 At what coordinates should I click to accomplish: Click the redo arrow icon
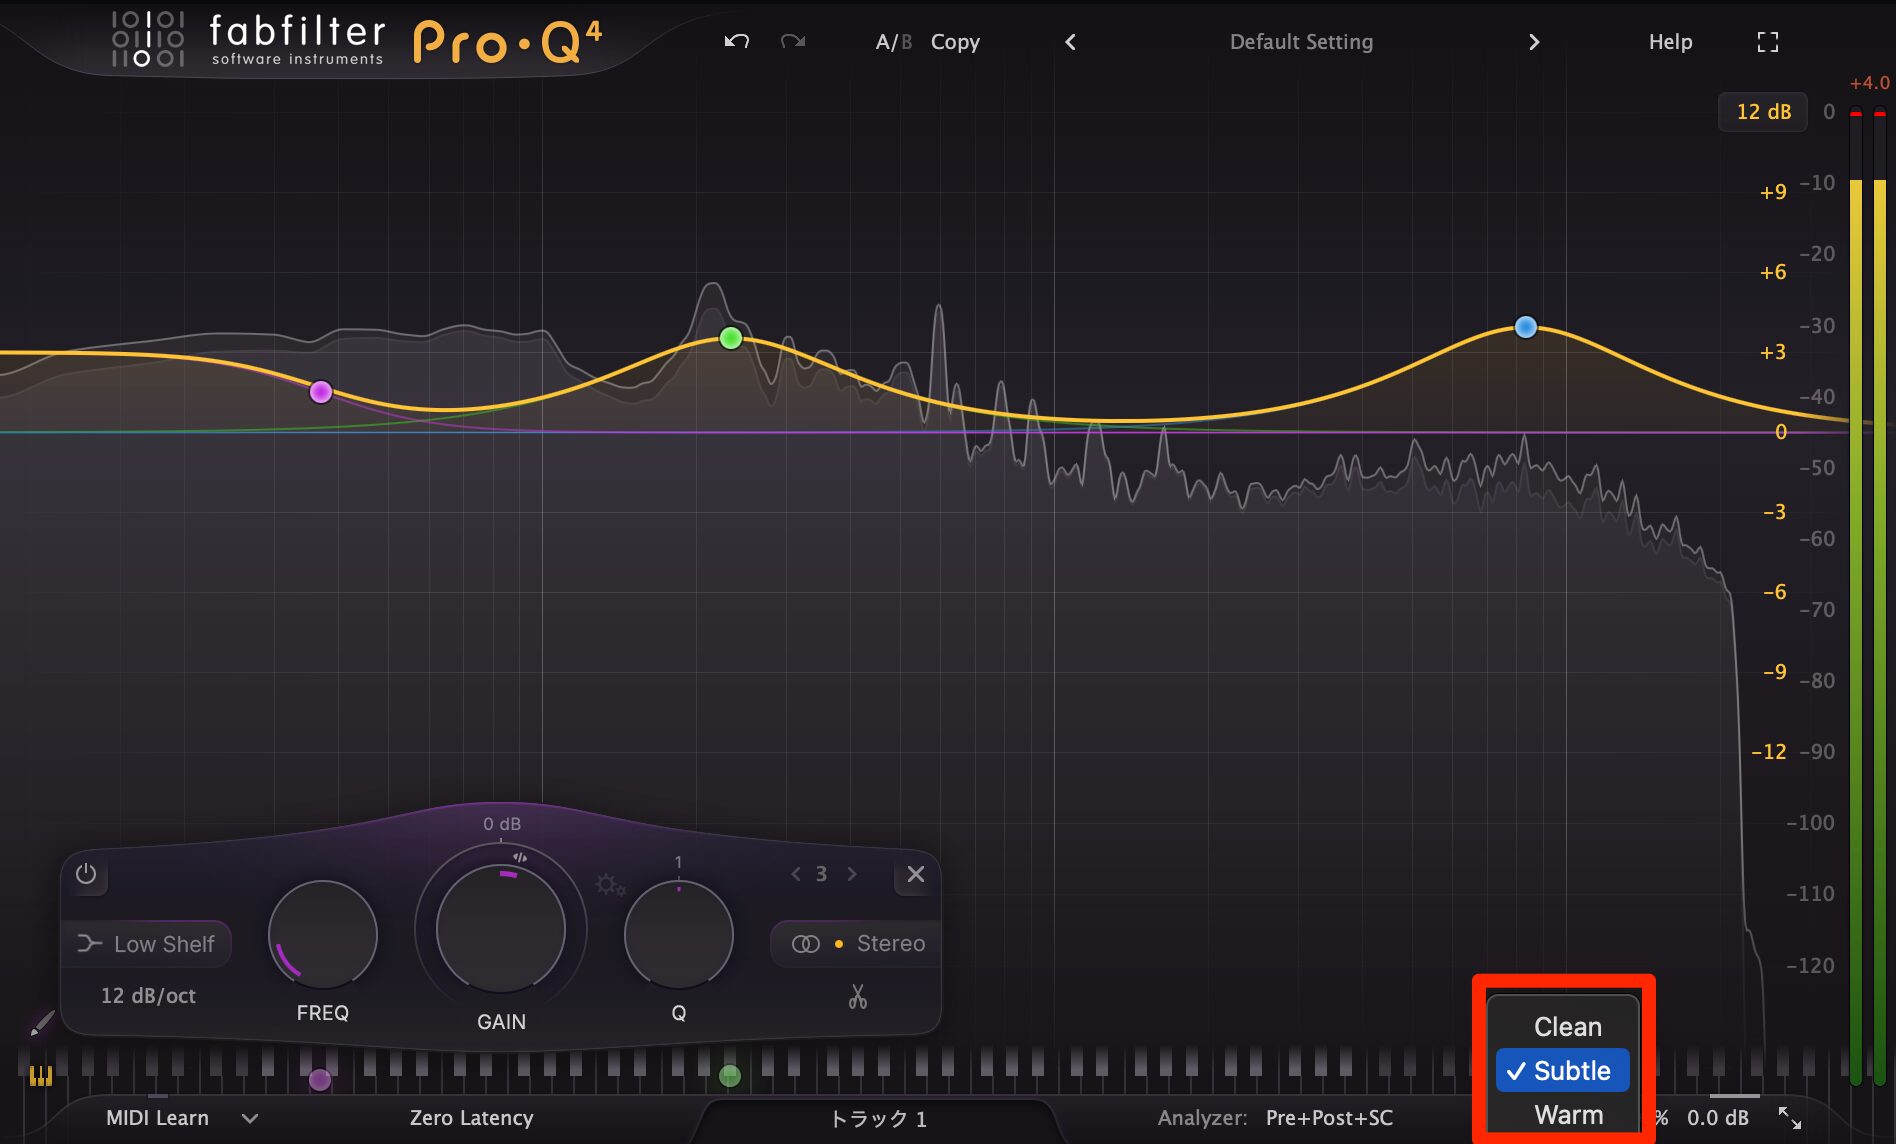click(x=793, y=41)
